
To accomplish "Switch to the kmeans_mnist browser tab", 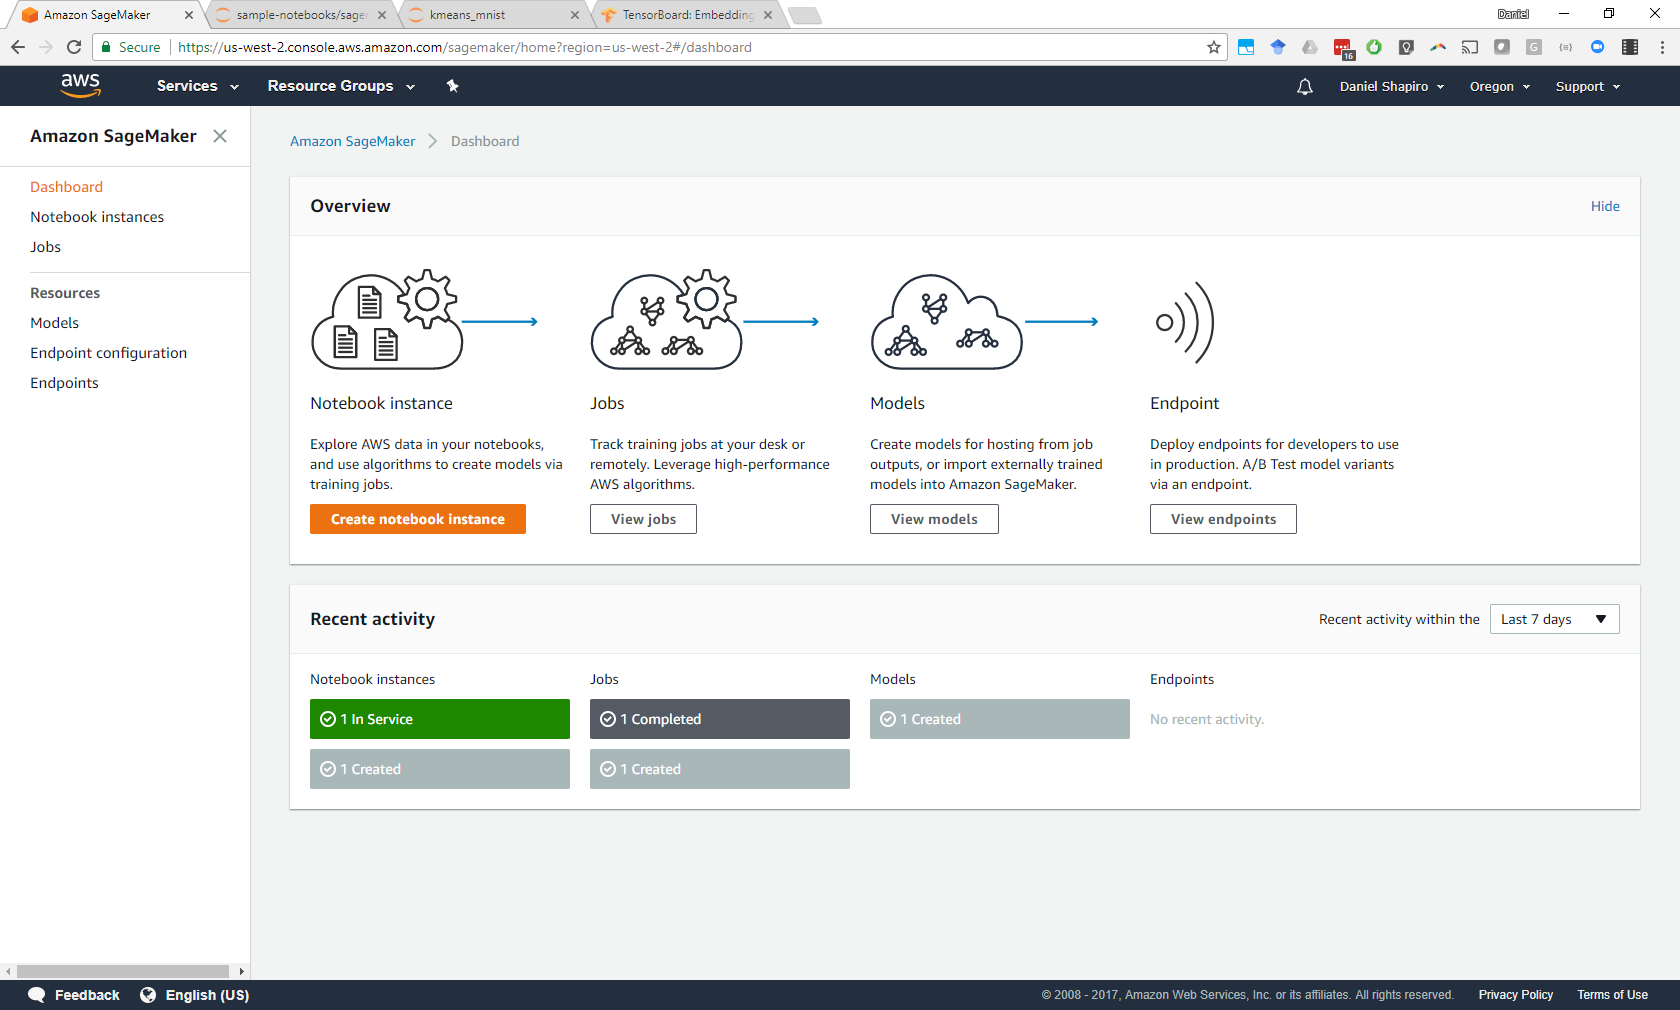I will [x=495, y=15].
